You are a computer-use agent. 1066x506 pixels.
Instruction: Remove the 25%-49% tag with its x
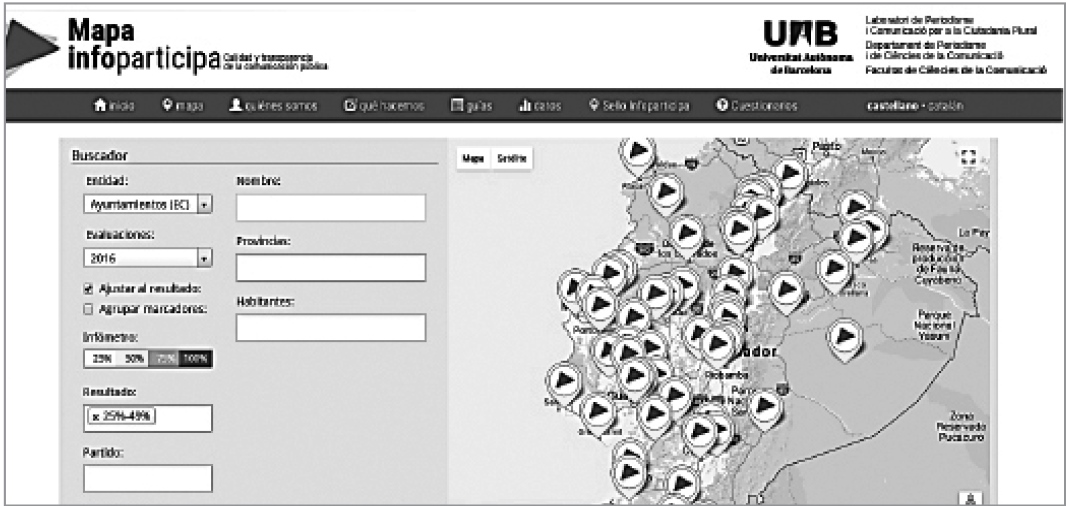96,416
